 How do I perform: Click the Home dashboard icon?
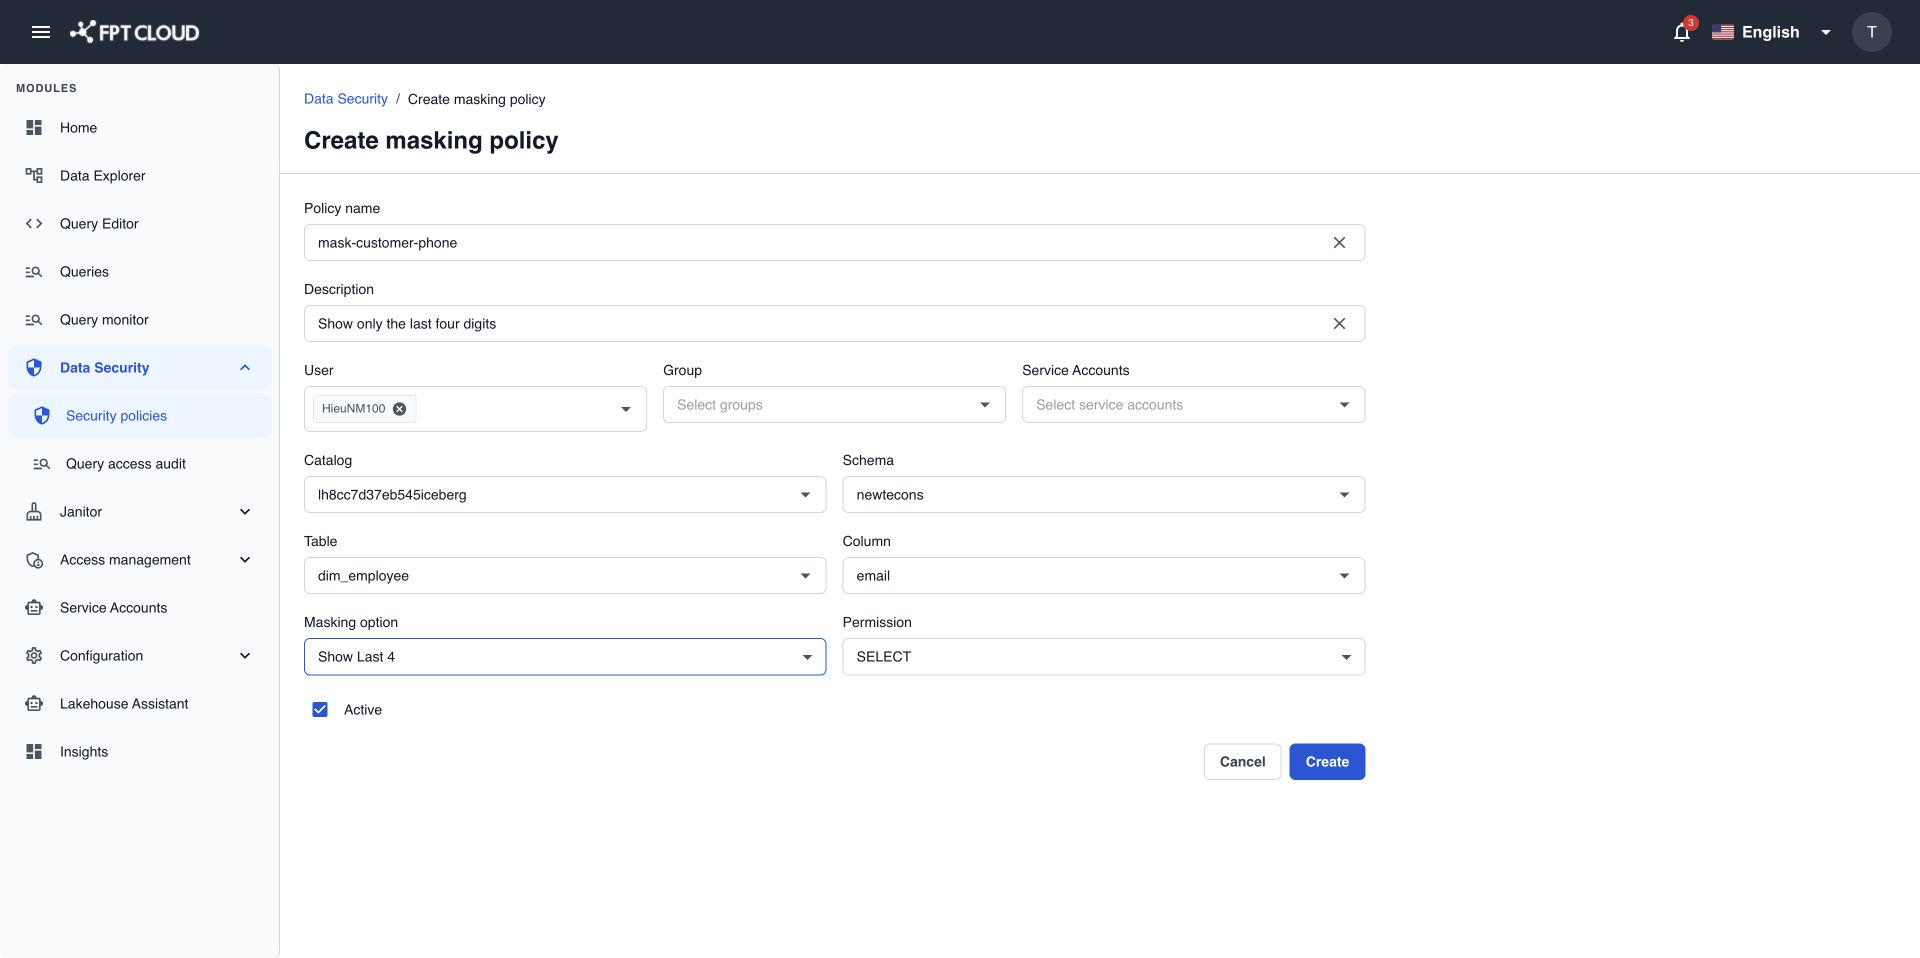click(34, 128)
